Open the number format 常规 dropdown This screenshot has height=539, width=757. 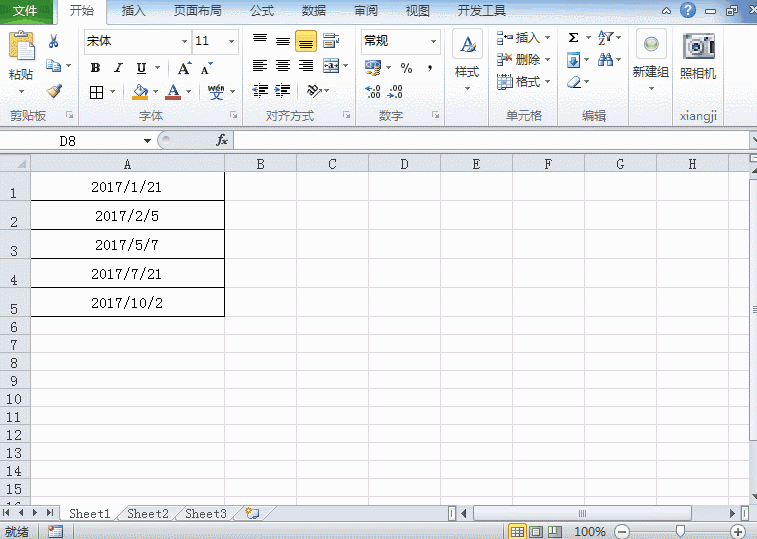pos(433,42)
